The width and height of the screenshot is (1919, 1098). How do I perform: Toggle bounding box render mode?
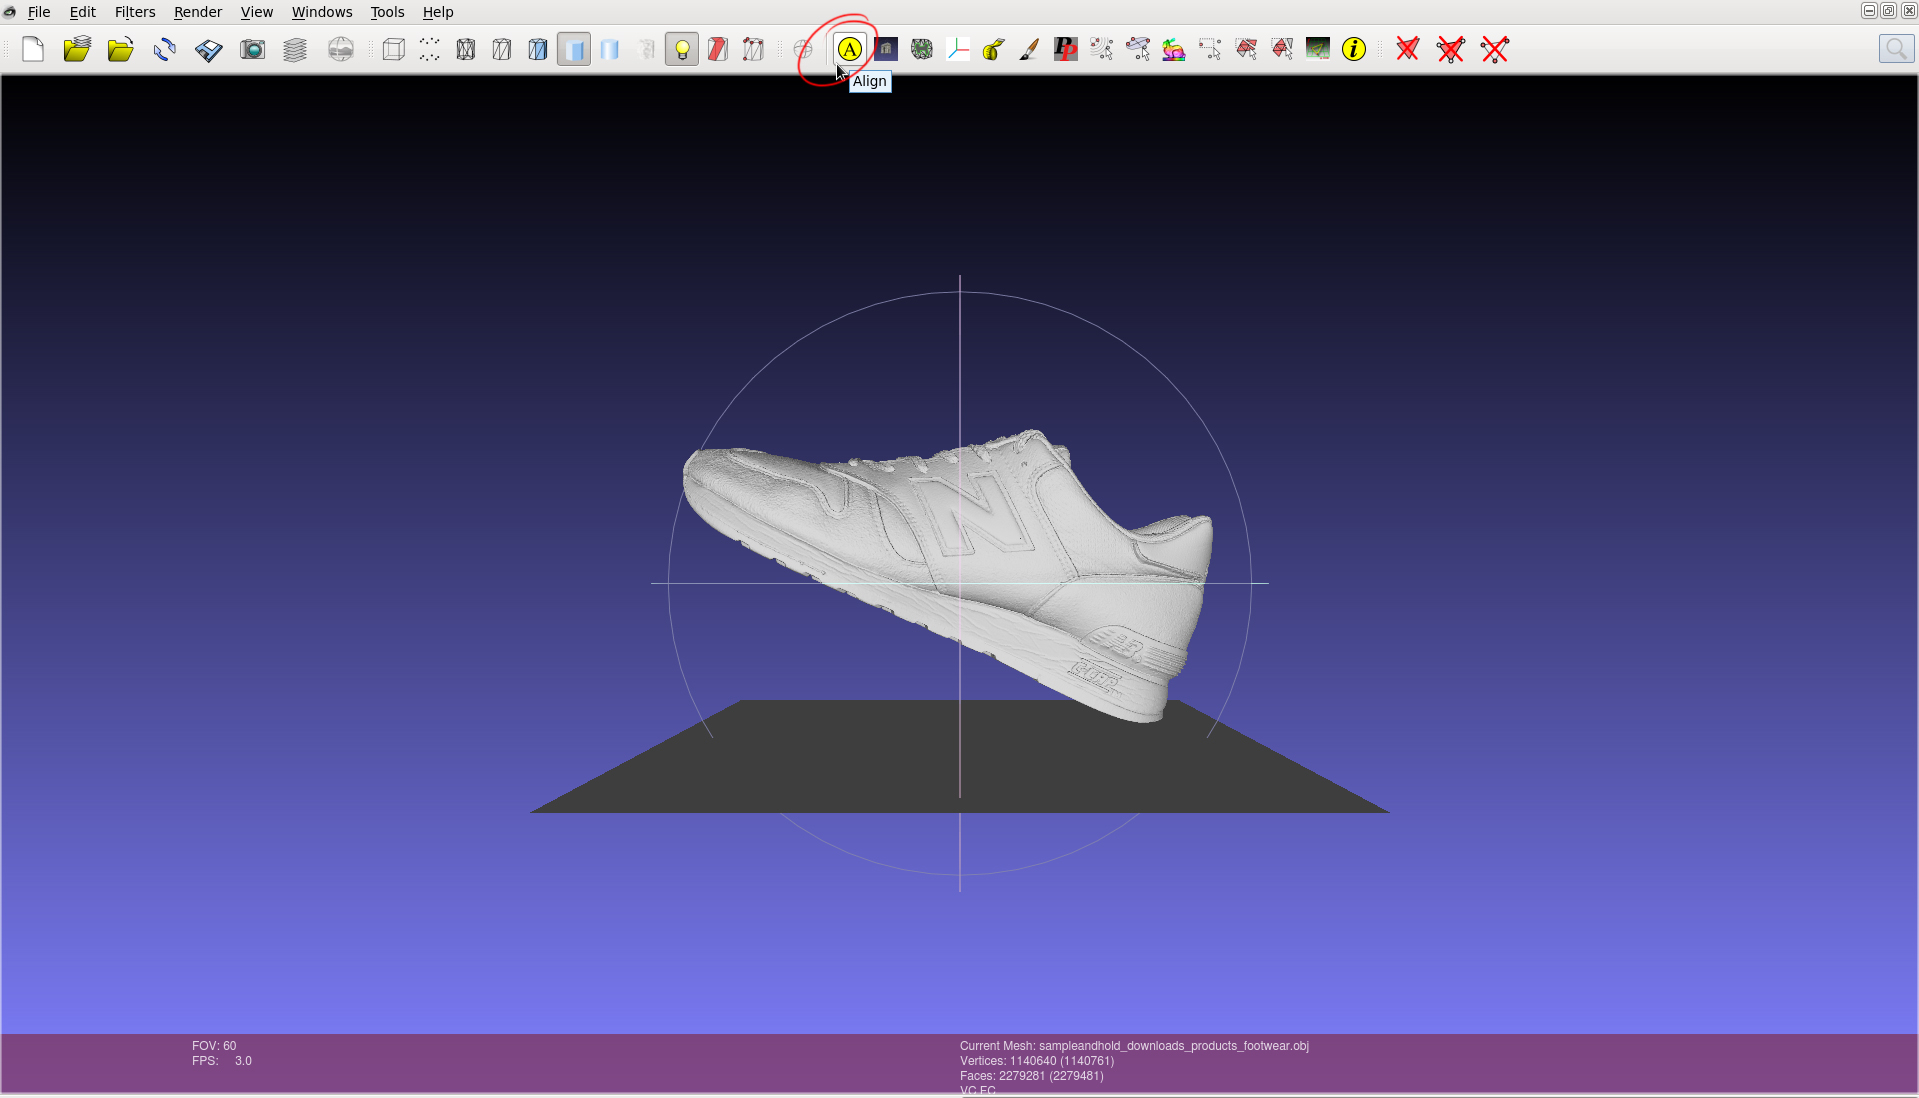[394, 49]
